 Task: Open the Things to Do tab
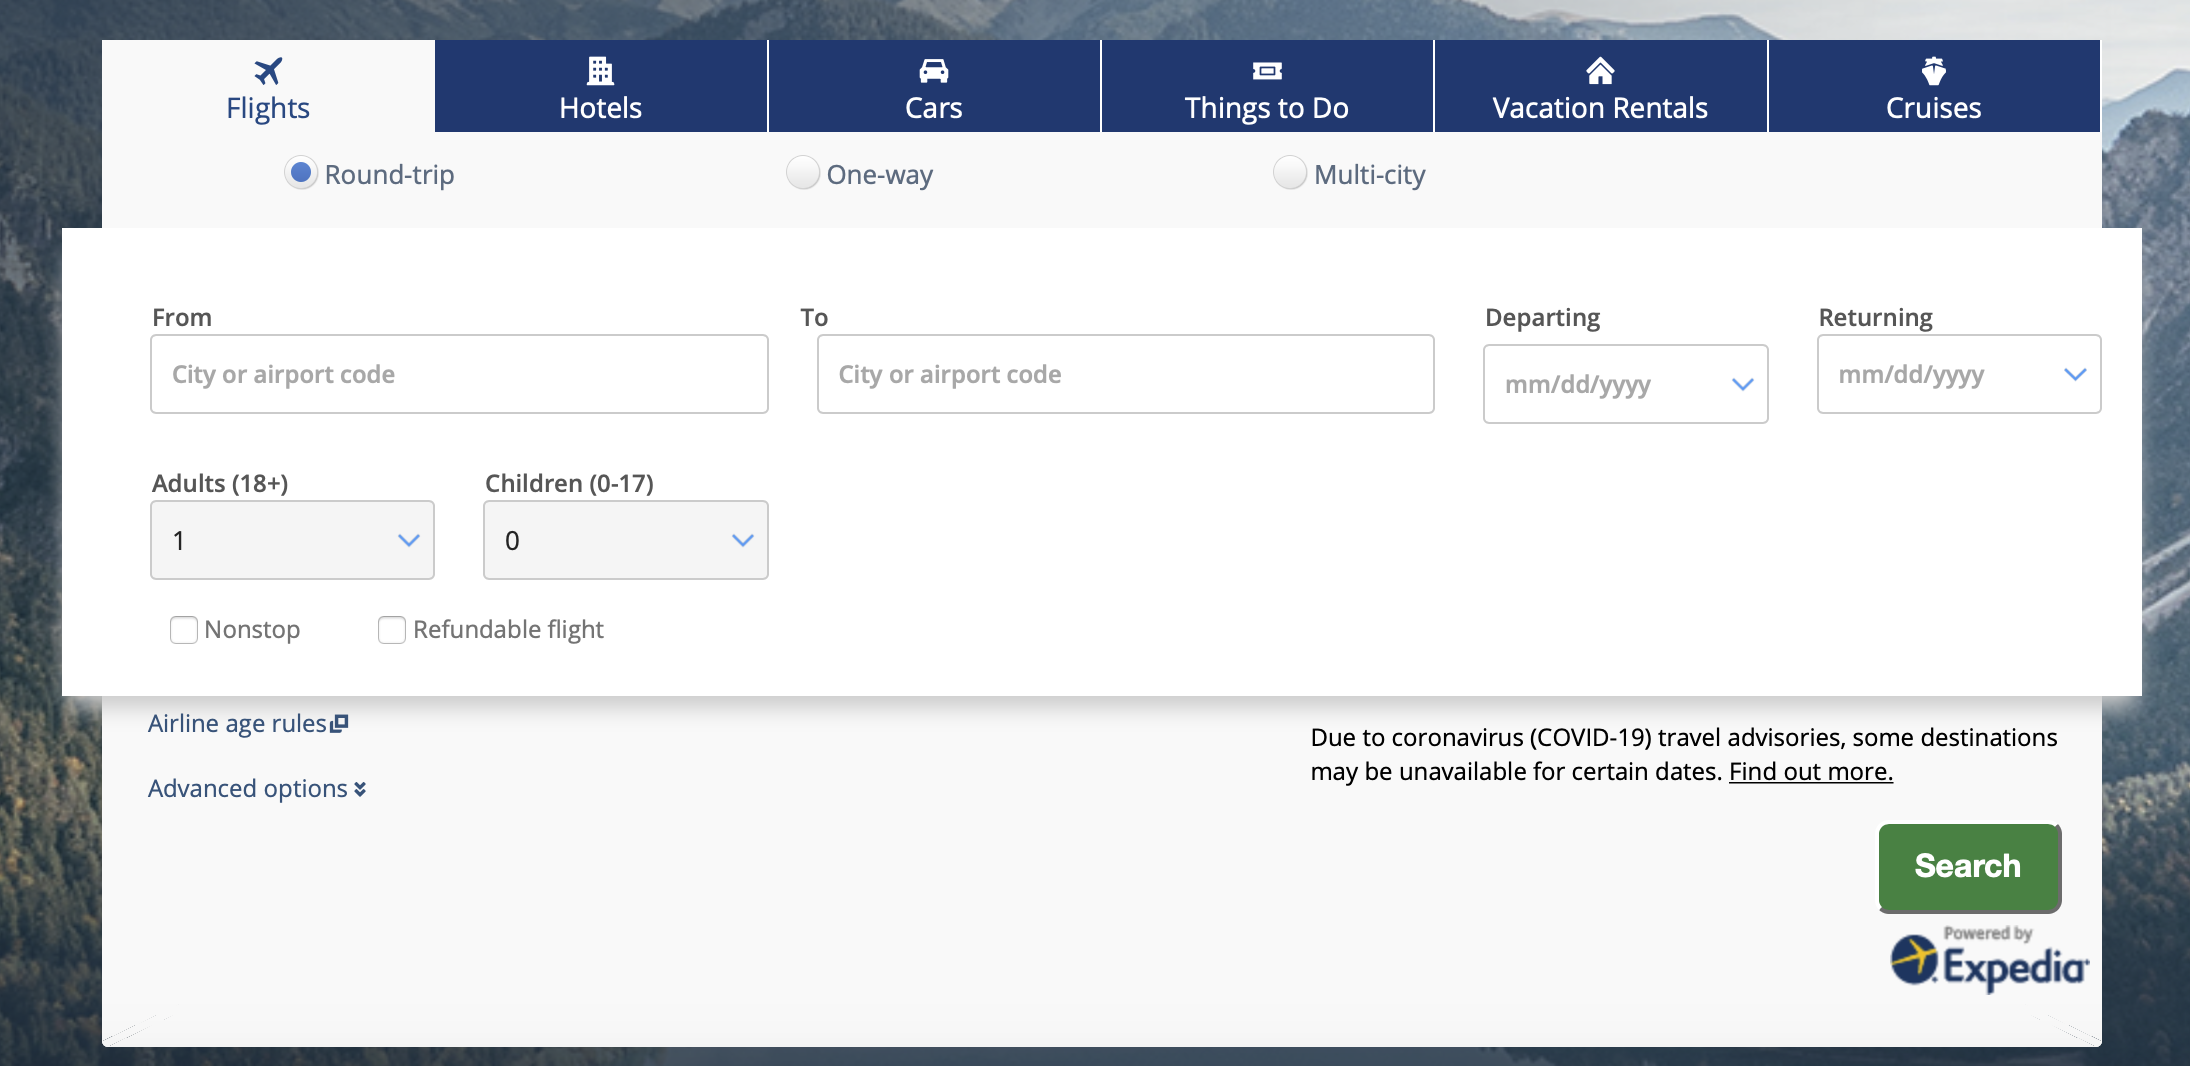tap(1267, 86)
